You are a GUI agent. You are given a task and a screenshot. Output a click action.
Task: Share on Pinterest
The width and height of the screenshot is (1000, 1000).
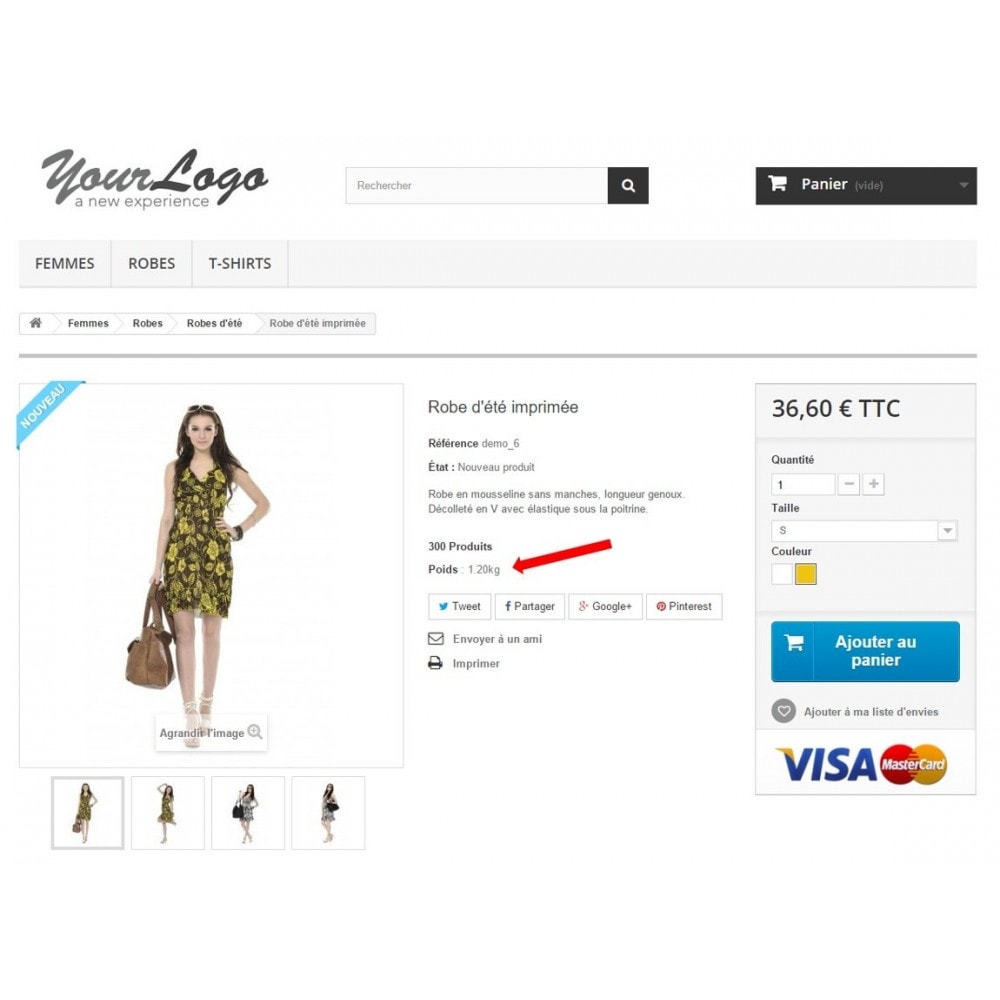684,607
